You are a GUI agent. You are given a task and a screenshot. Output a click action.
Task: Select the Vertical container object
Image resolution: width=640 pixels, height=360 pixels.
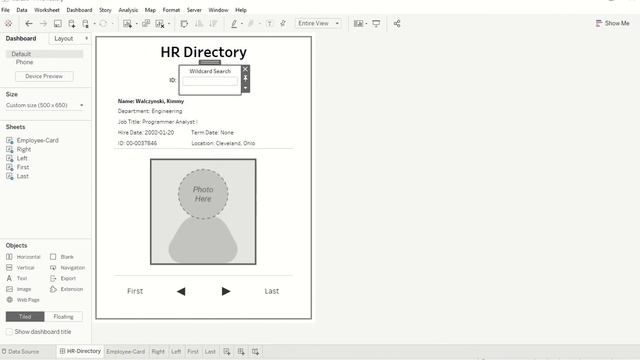[x=20, y=267]
